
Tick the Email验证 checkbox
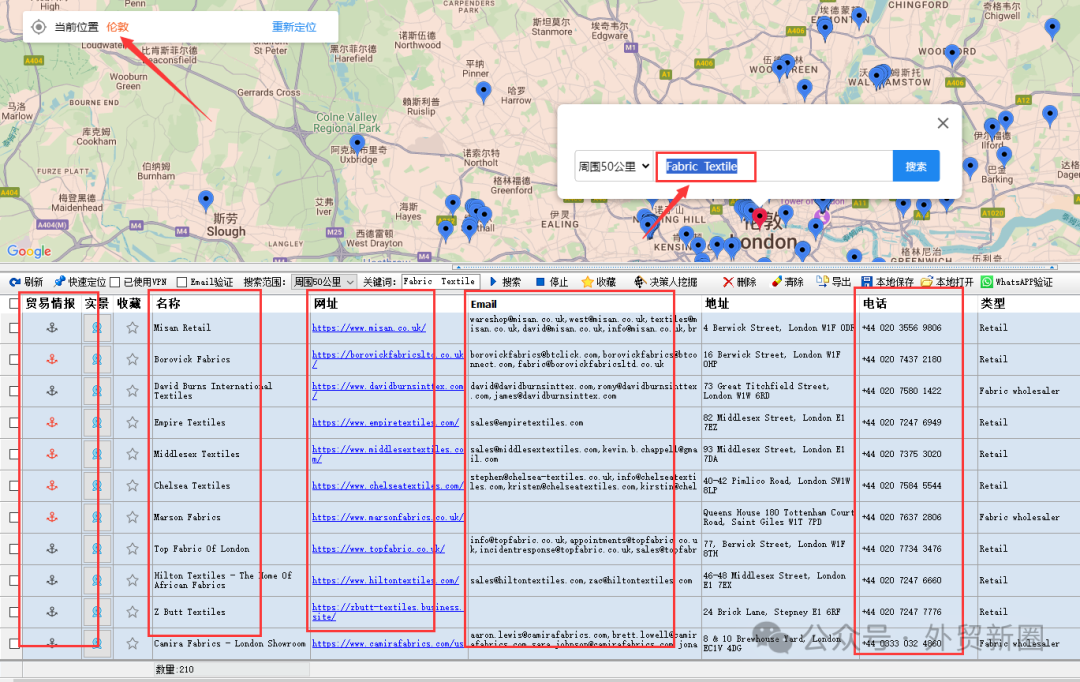[x=181, y=283]
